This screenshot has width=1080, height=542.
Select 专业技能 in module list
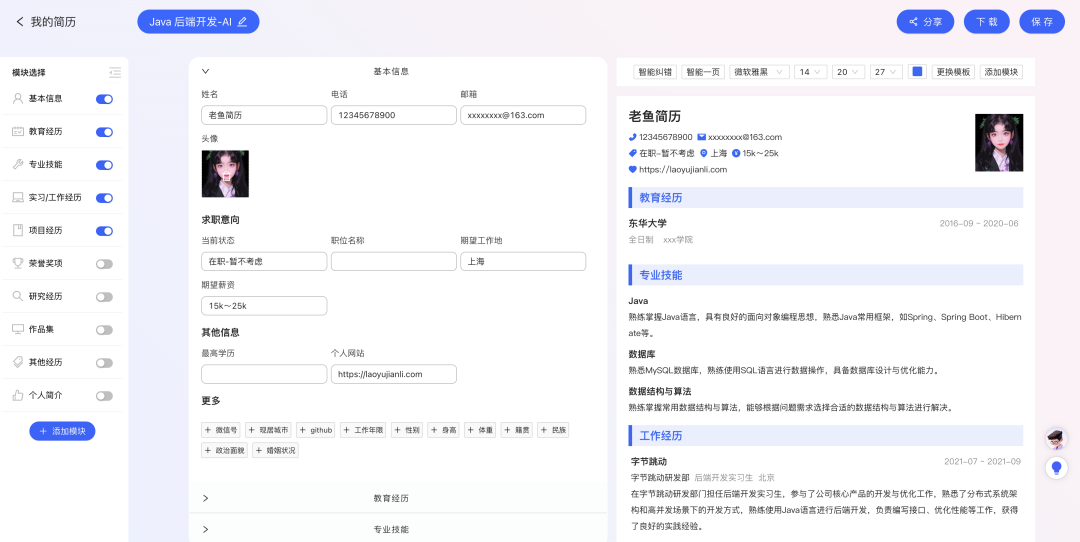pyautogui.click(x=45, y=165)
